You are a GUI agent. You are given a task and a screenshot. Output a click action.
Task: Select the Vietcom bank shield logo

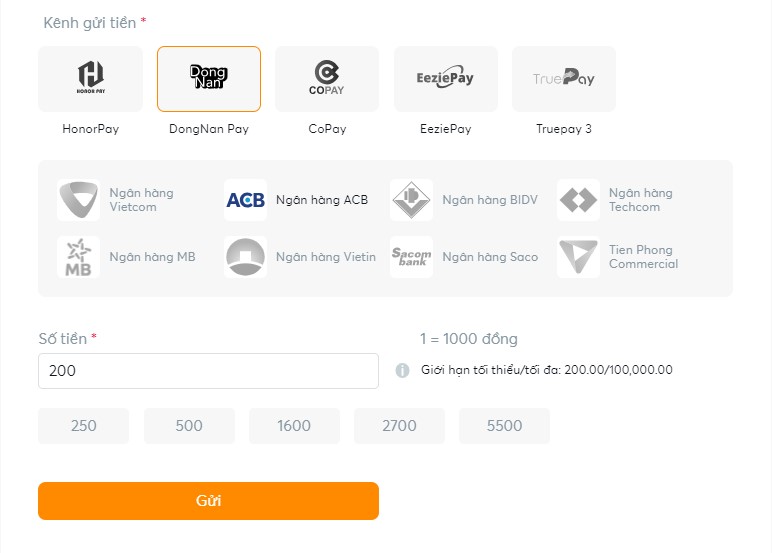(79, 200)
